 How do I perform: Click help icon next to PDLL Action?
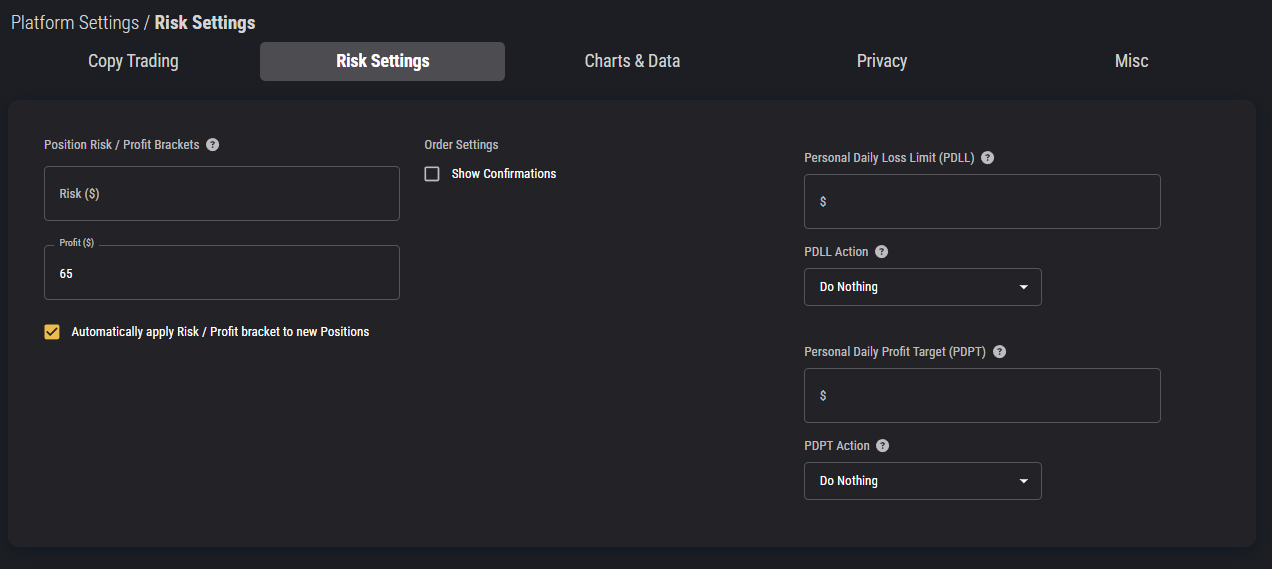[x=881, y=252]
